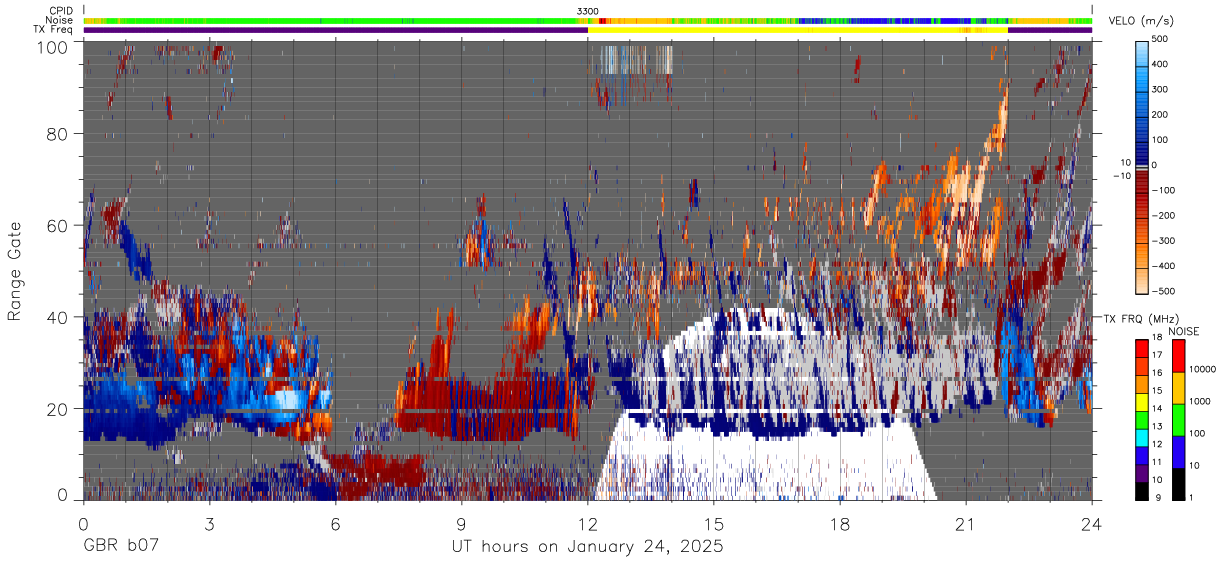Click "3" on the UT hours axis
Screen dimensions: 1228x567
point(210,525)
